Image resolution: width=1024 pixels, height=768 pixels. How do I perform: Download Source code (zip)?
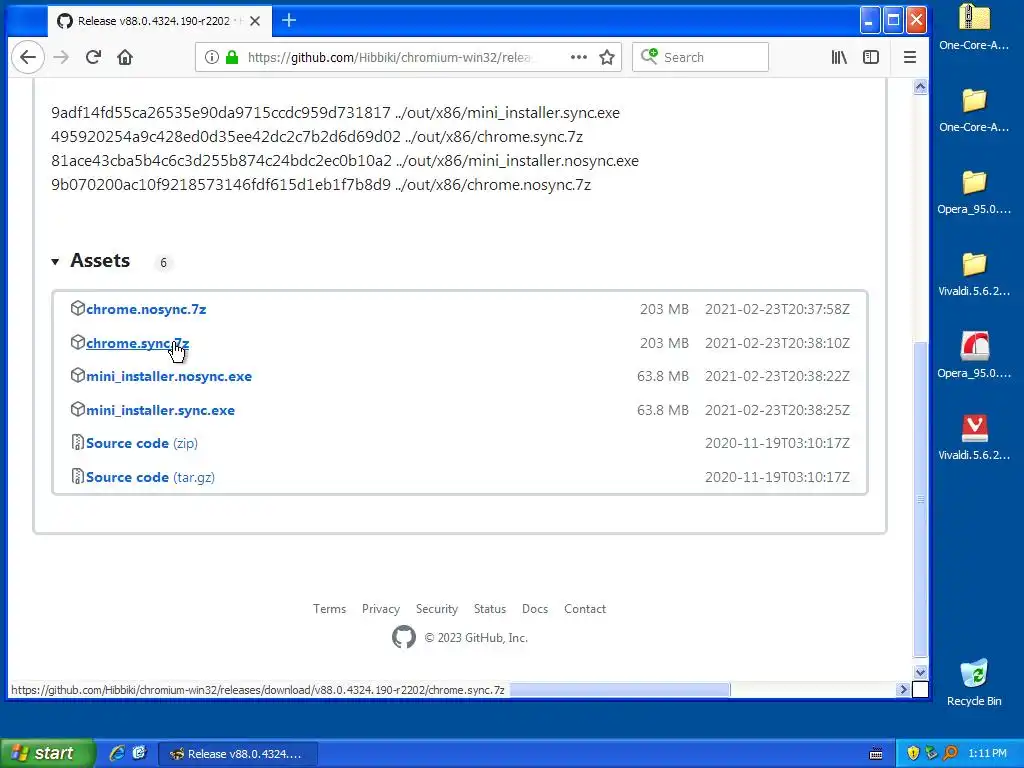pyautogui.click(x=142, y=443)
